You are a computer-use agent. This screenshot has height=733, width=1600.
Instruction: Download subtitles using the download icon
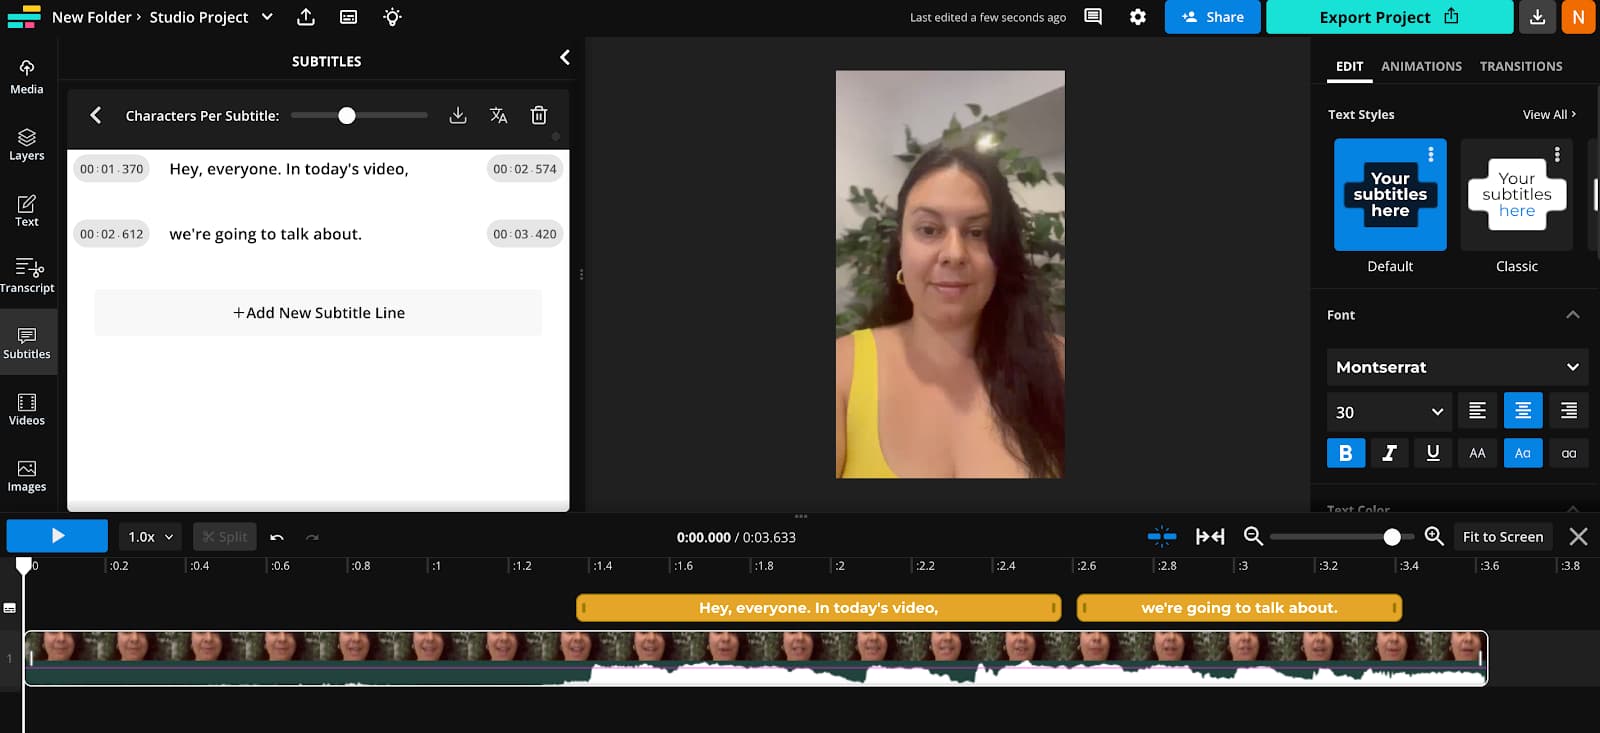click(x=458, y=115)
